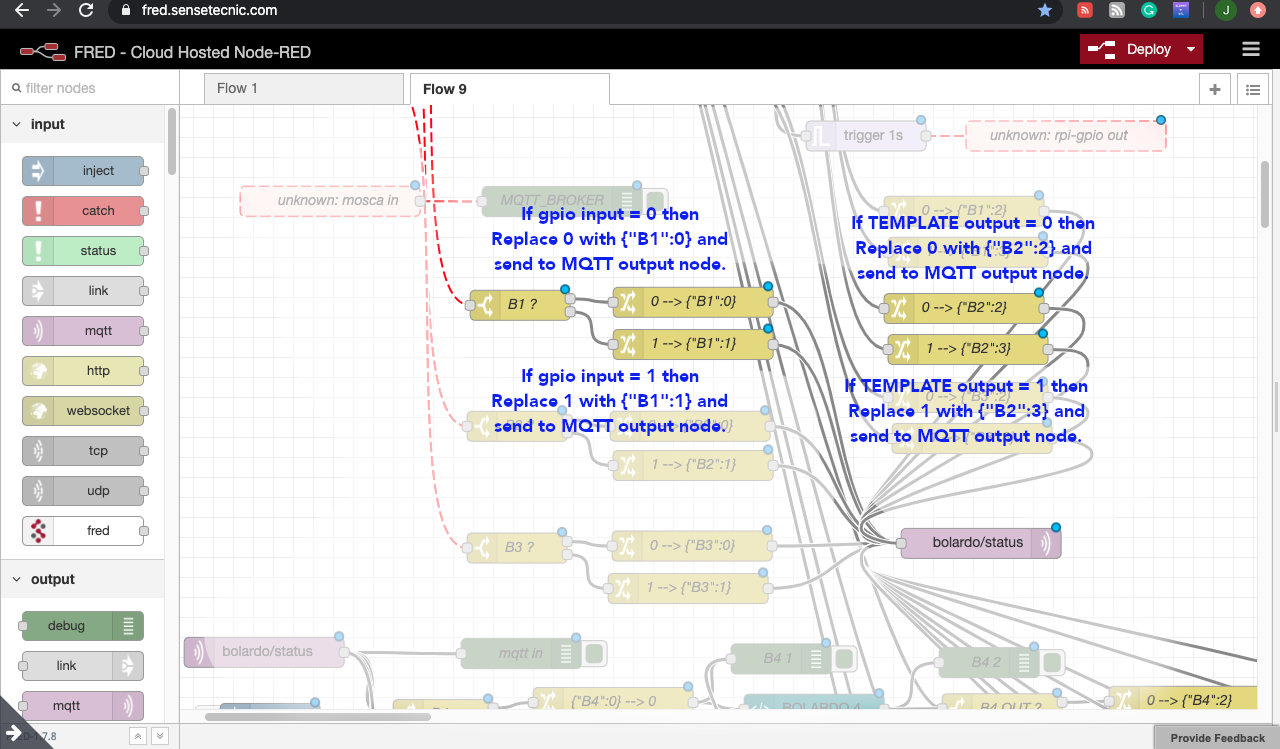Select the mqtt input node

click(83, 330)
